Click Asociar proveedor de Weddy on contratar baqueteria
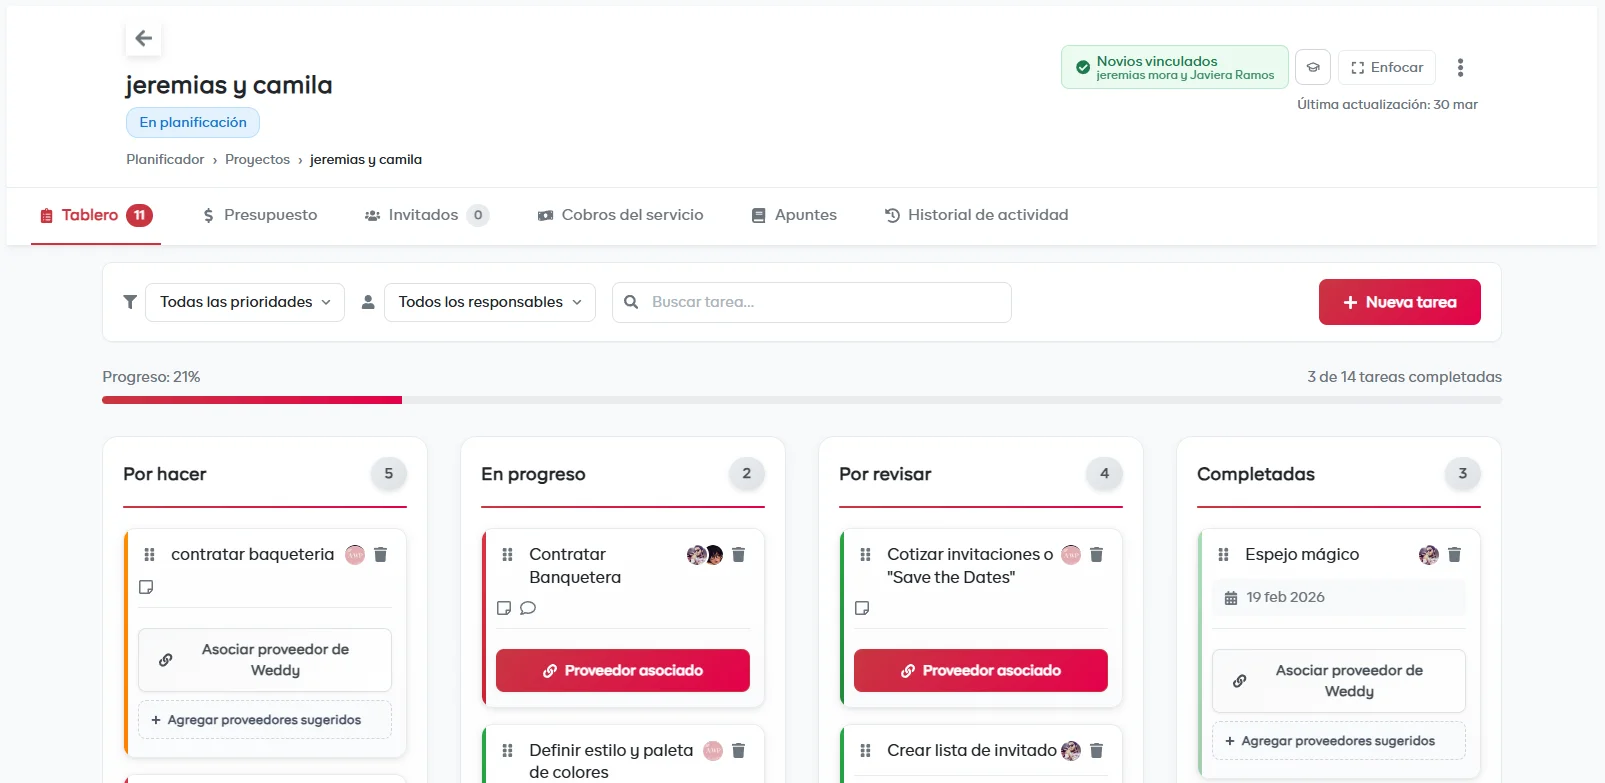This screenshot has width=1605, height=783. 265,660
